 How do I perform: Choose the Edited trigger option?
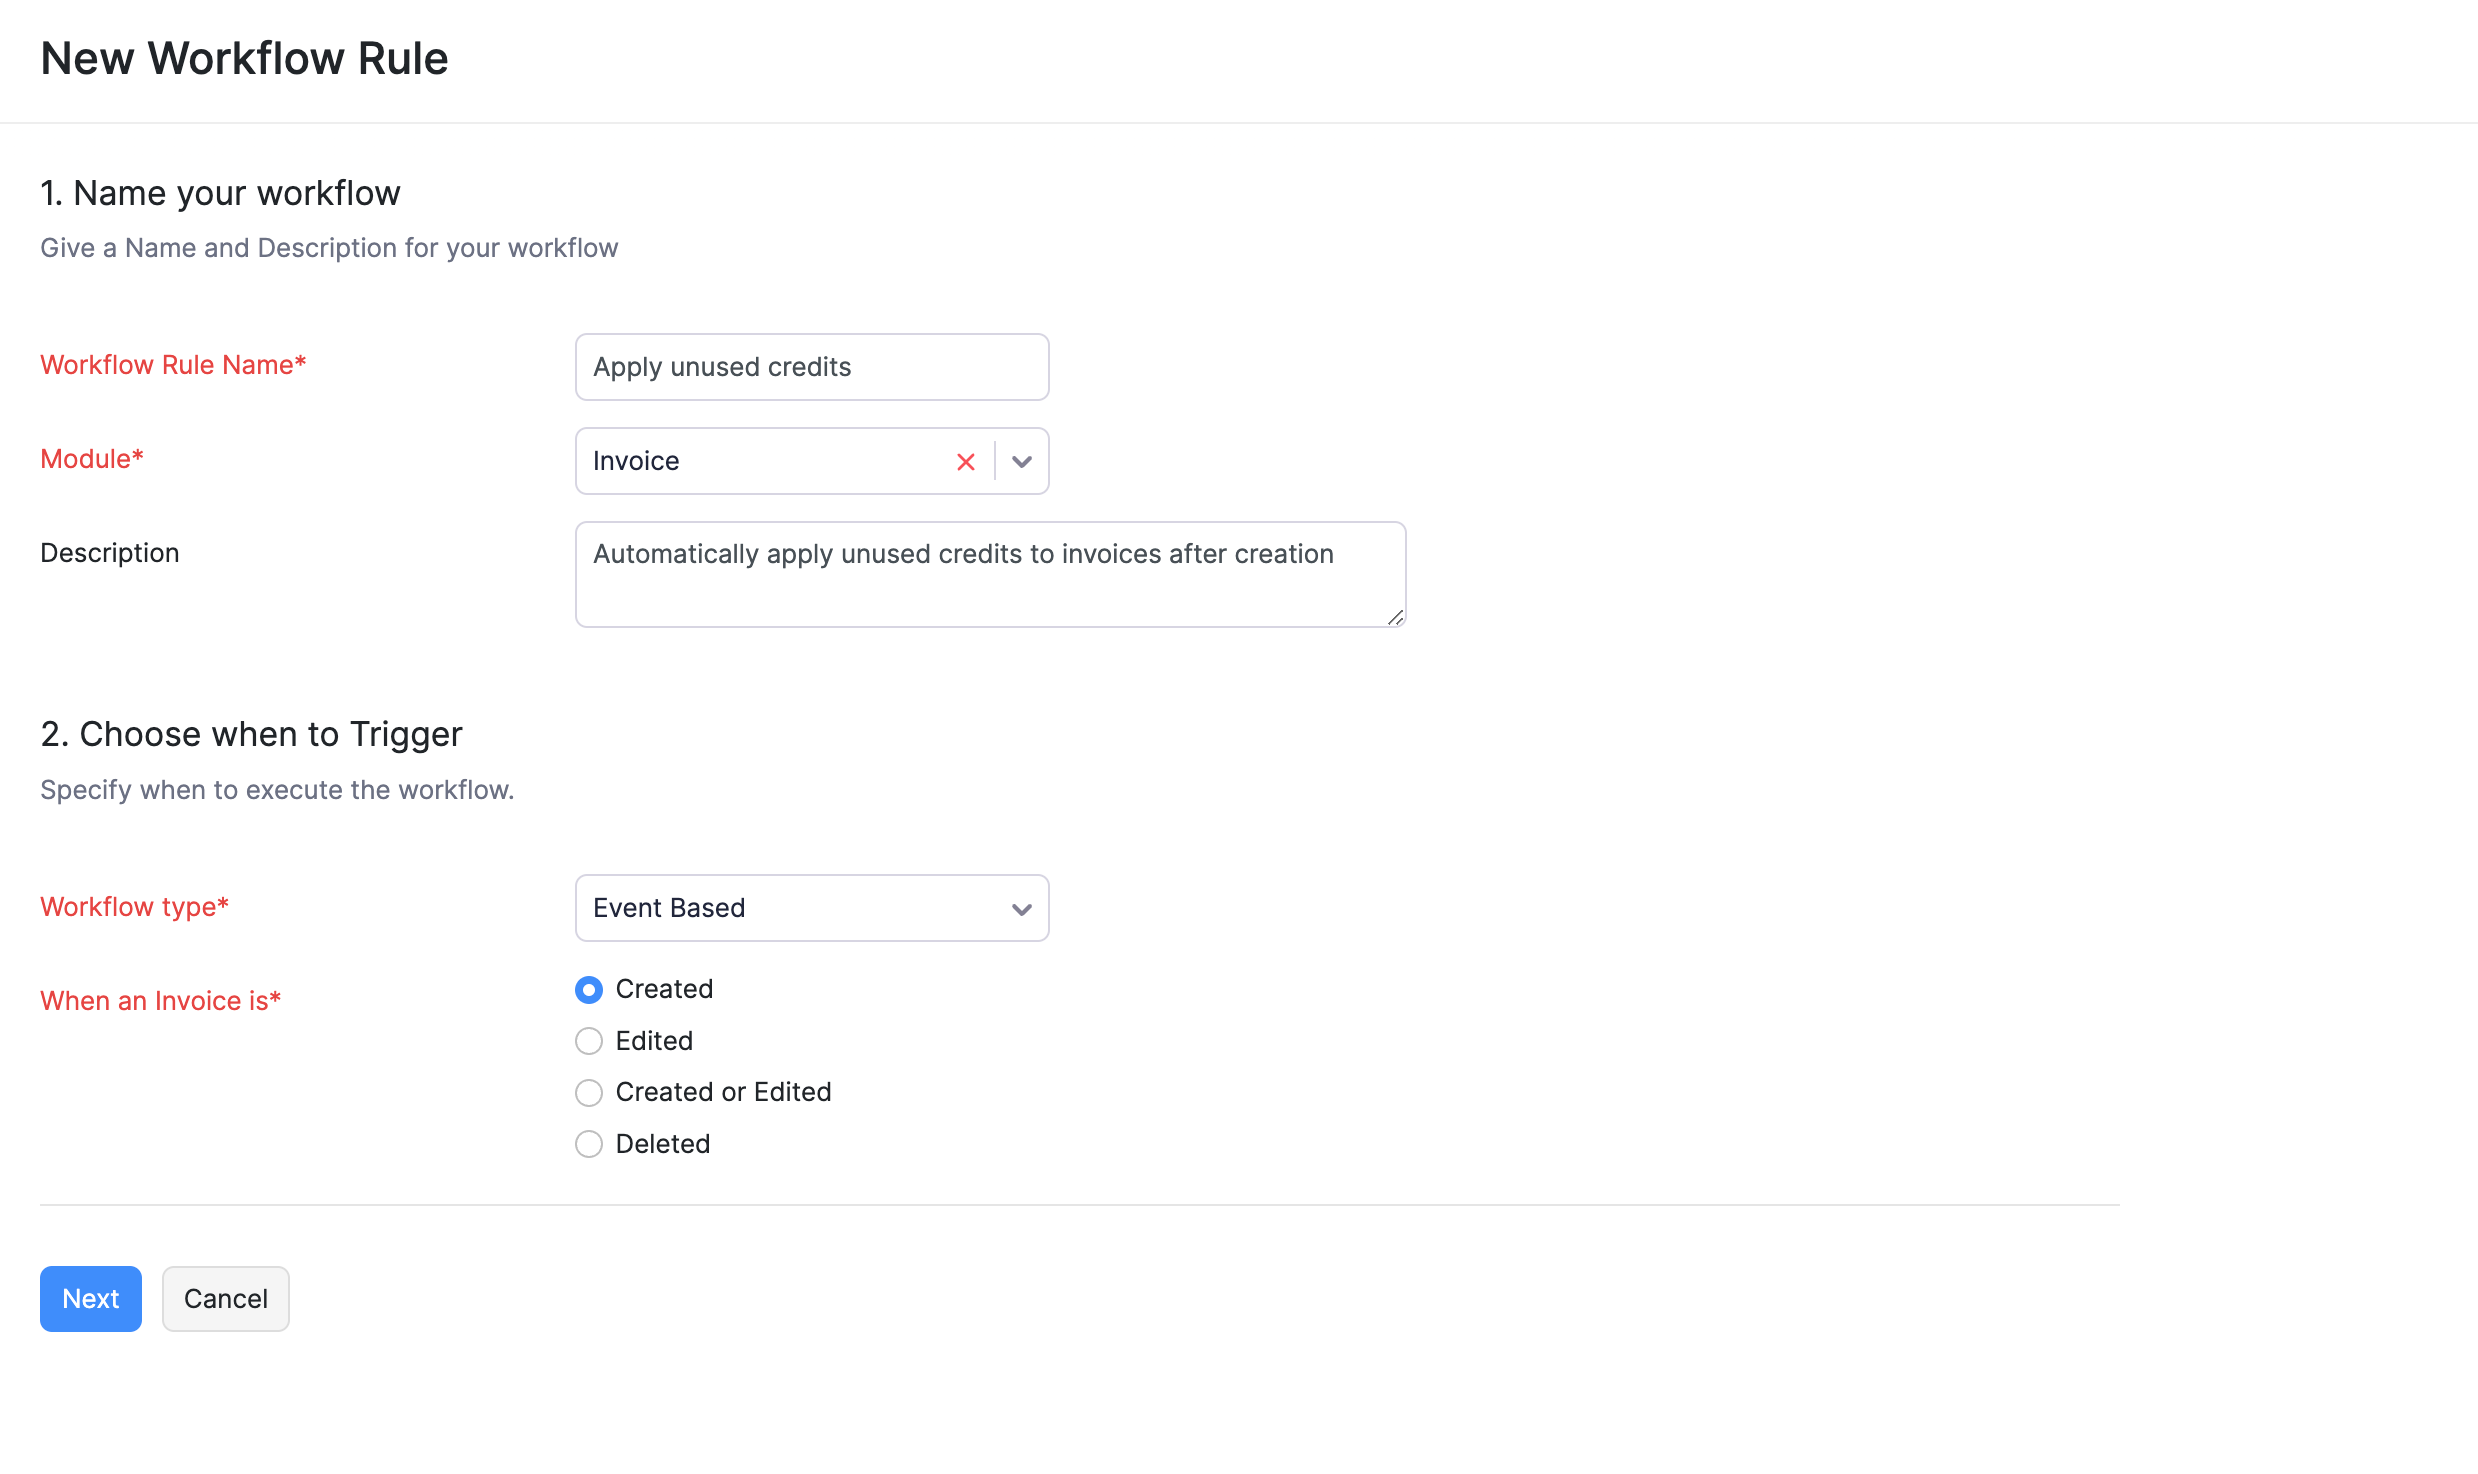pyautogui.click(x=589, y=1041)
